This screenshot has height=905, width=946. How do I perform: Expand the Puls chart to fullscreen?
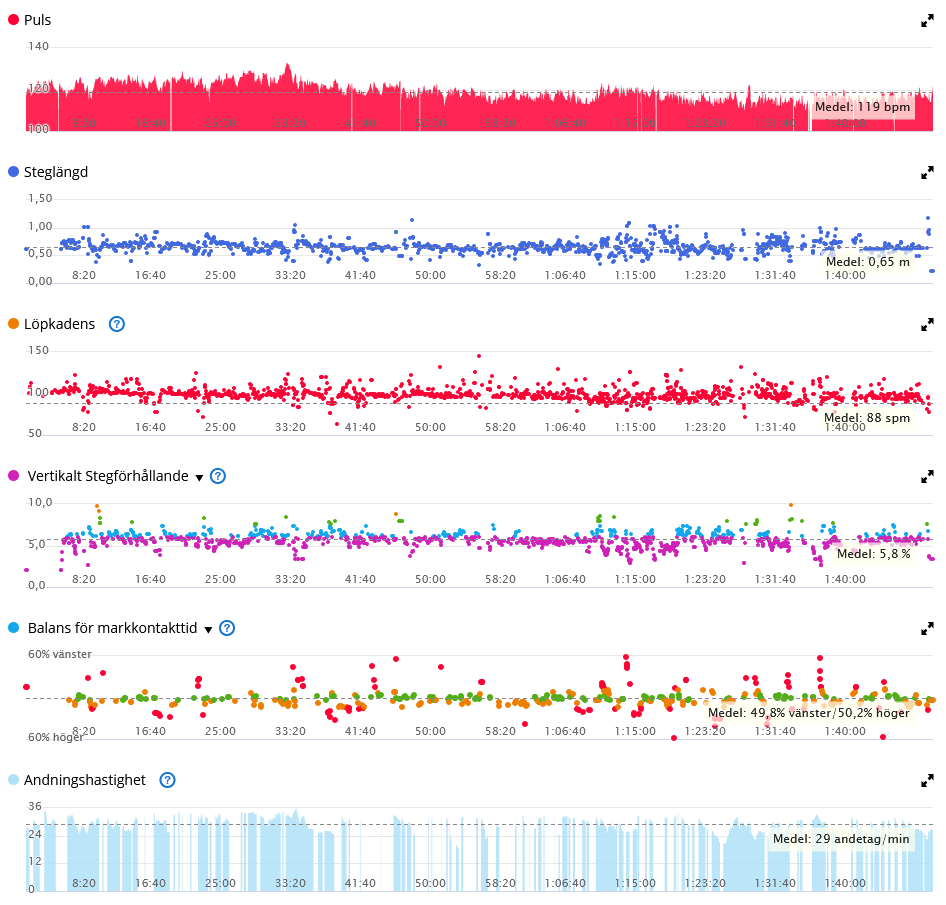click(927, 22)
